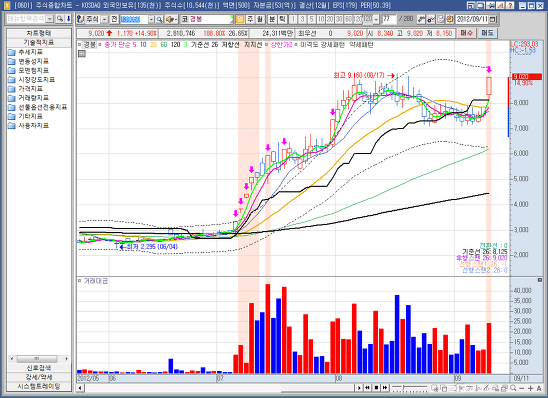Select the 주 weekly period toggle

(x=250, y=19)
